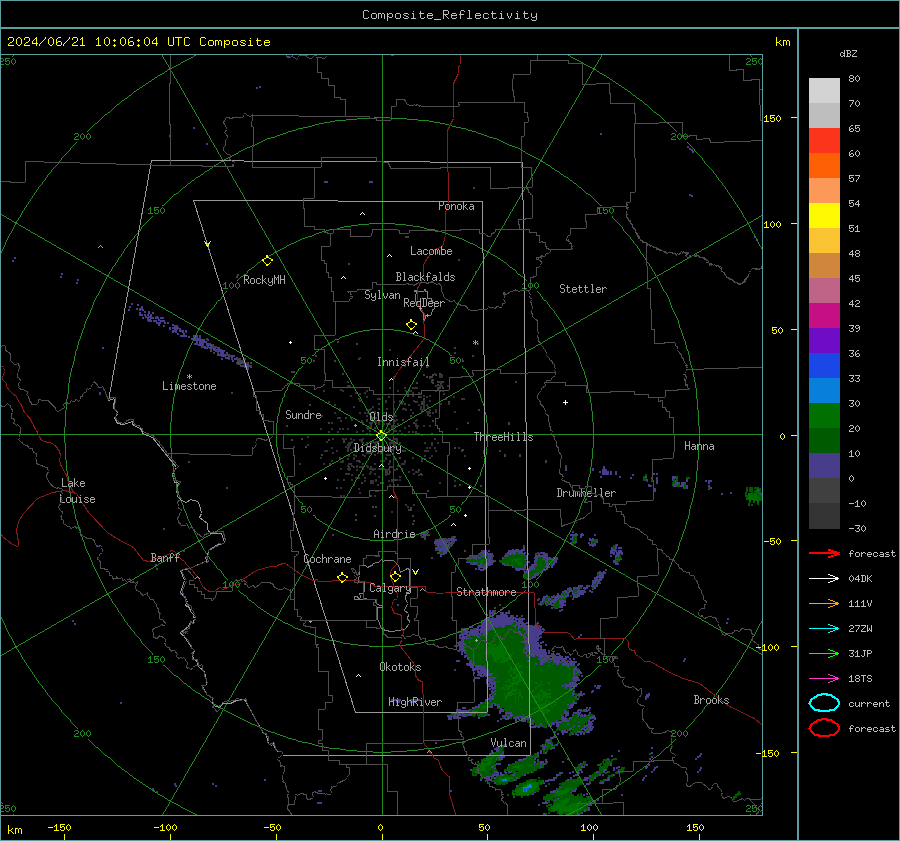The width and height of the screenshot is (900, 841).
Task: Click the Cochrane city label
Action: 327,559
